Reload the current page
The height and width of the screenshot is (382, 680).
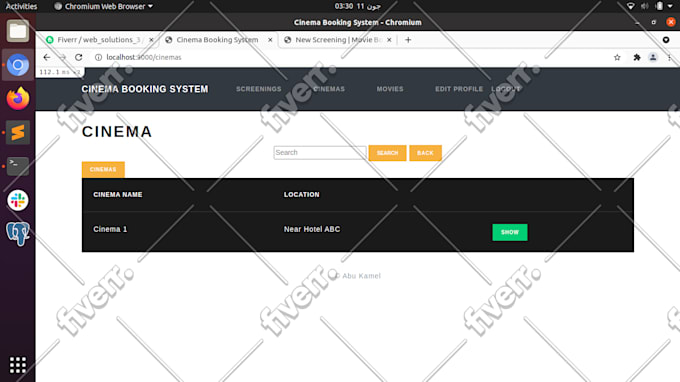point(78,57)
